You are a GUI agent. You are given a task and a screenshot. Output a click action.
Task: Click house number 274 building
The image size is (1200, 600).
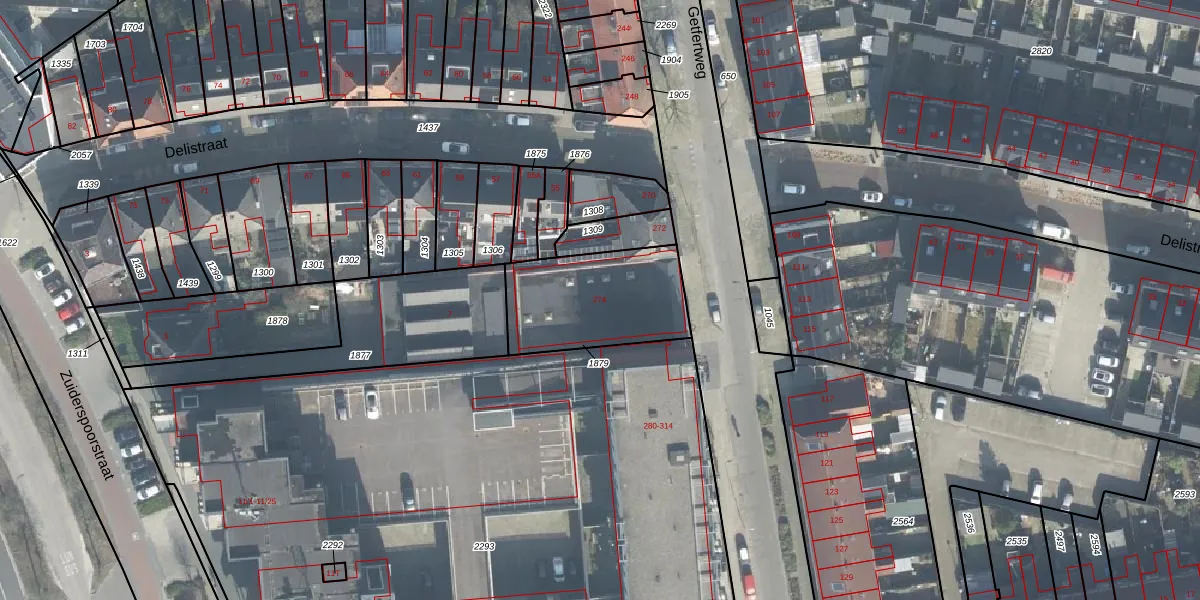coord(599,299)
